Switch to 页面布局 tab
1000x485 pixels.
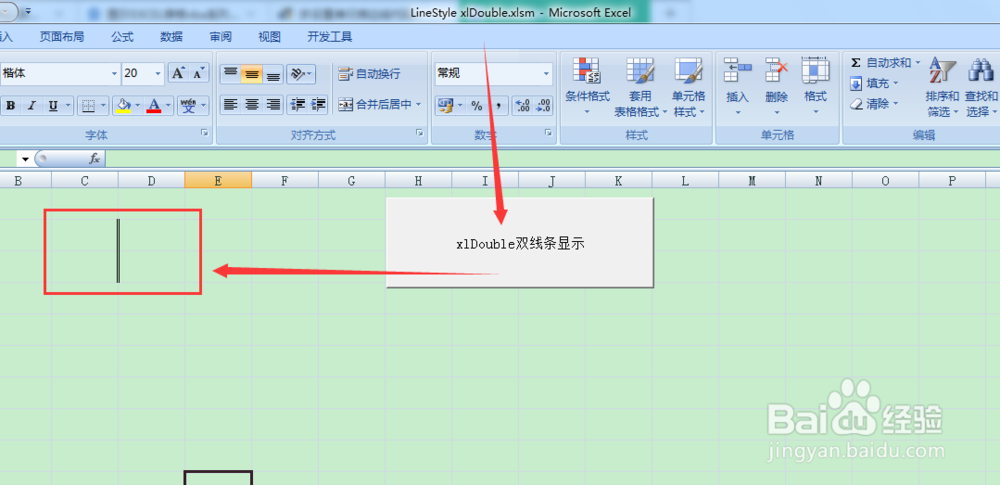[62, 37]
